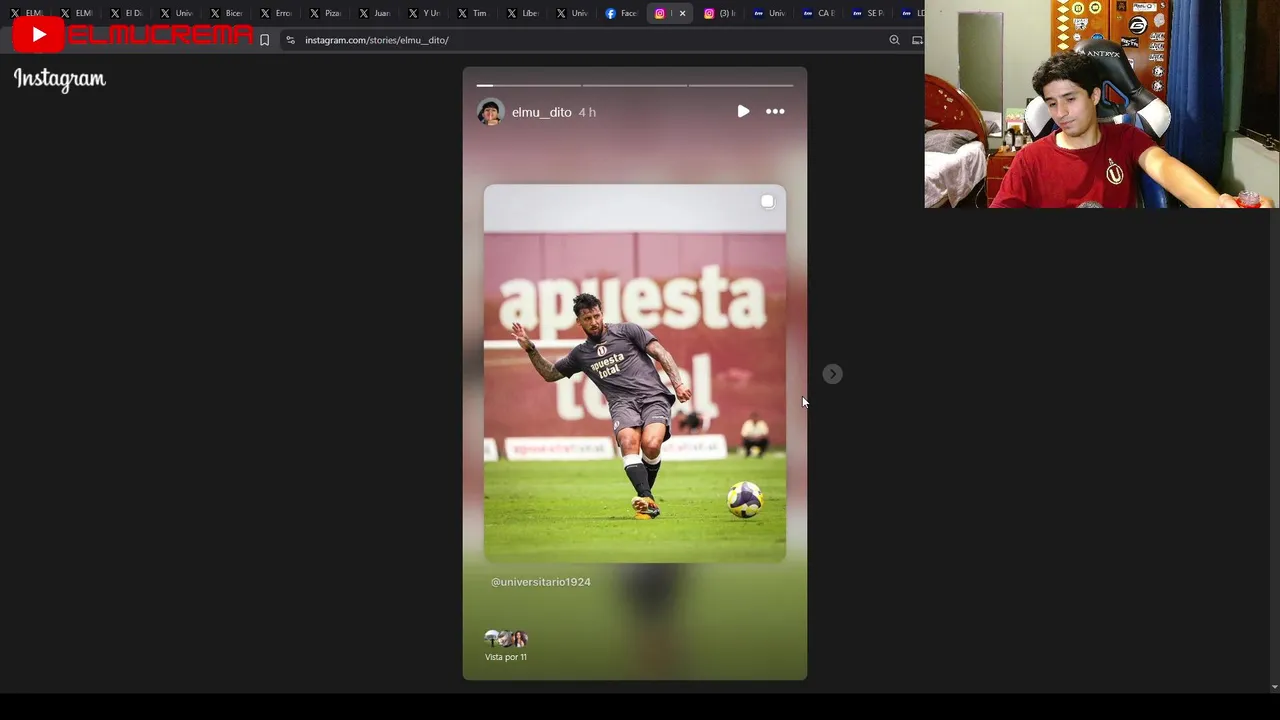Click the page scrollbar down arrow
Screen dimensions: 1280x720
1274,687
